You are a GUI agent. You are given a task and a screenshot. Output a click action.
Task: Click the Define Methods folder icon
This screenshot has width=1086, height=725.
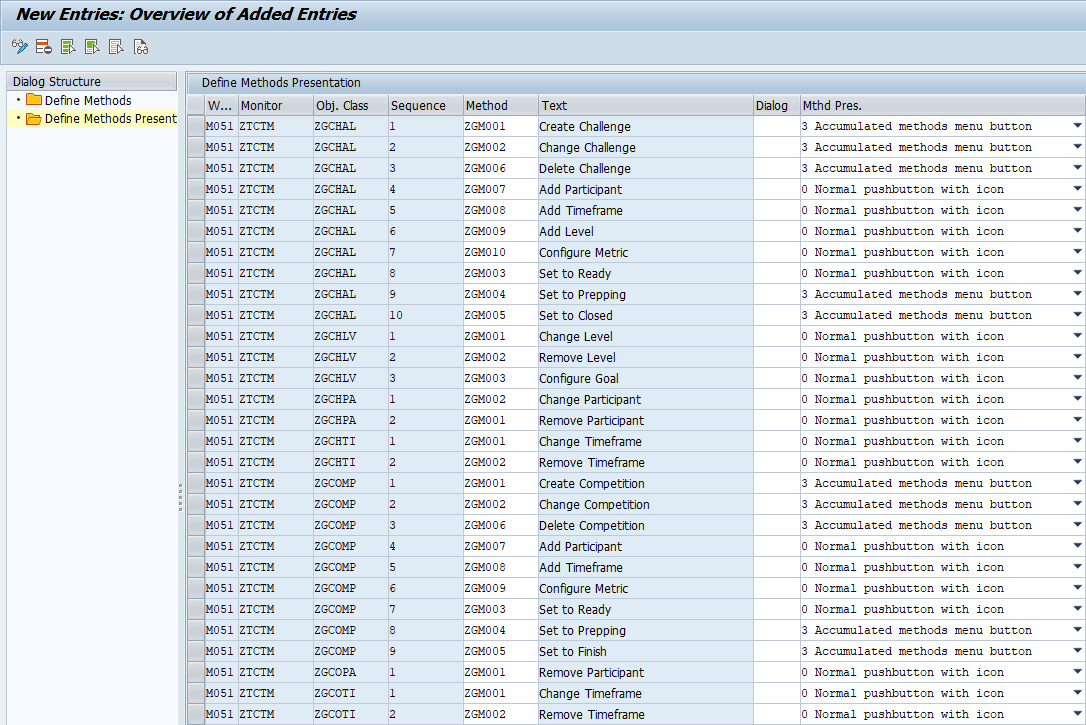[x=34, y=100]
